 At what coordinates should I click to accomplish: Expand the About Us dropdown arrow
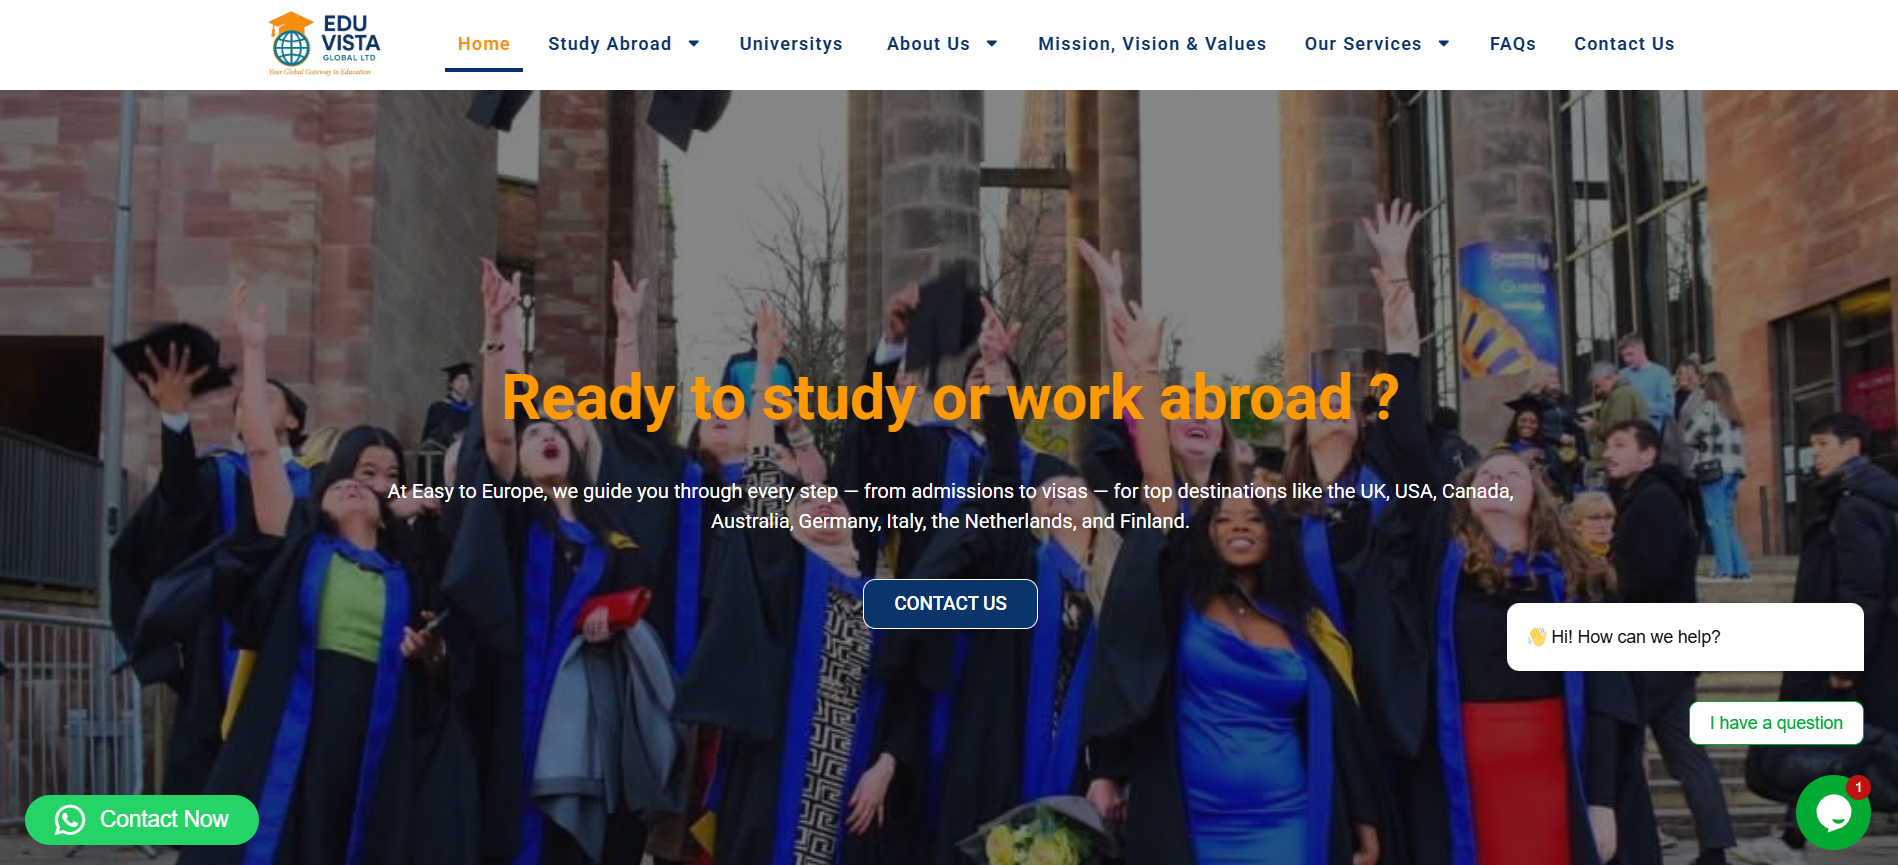pyautogui.click(x=992, y=44)
